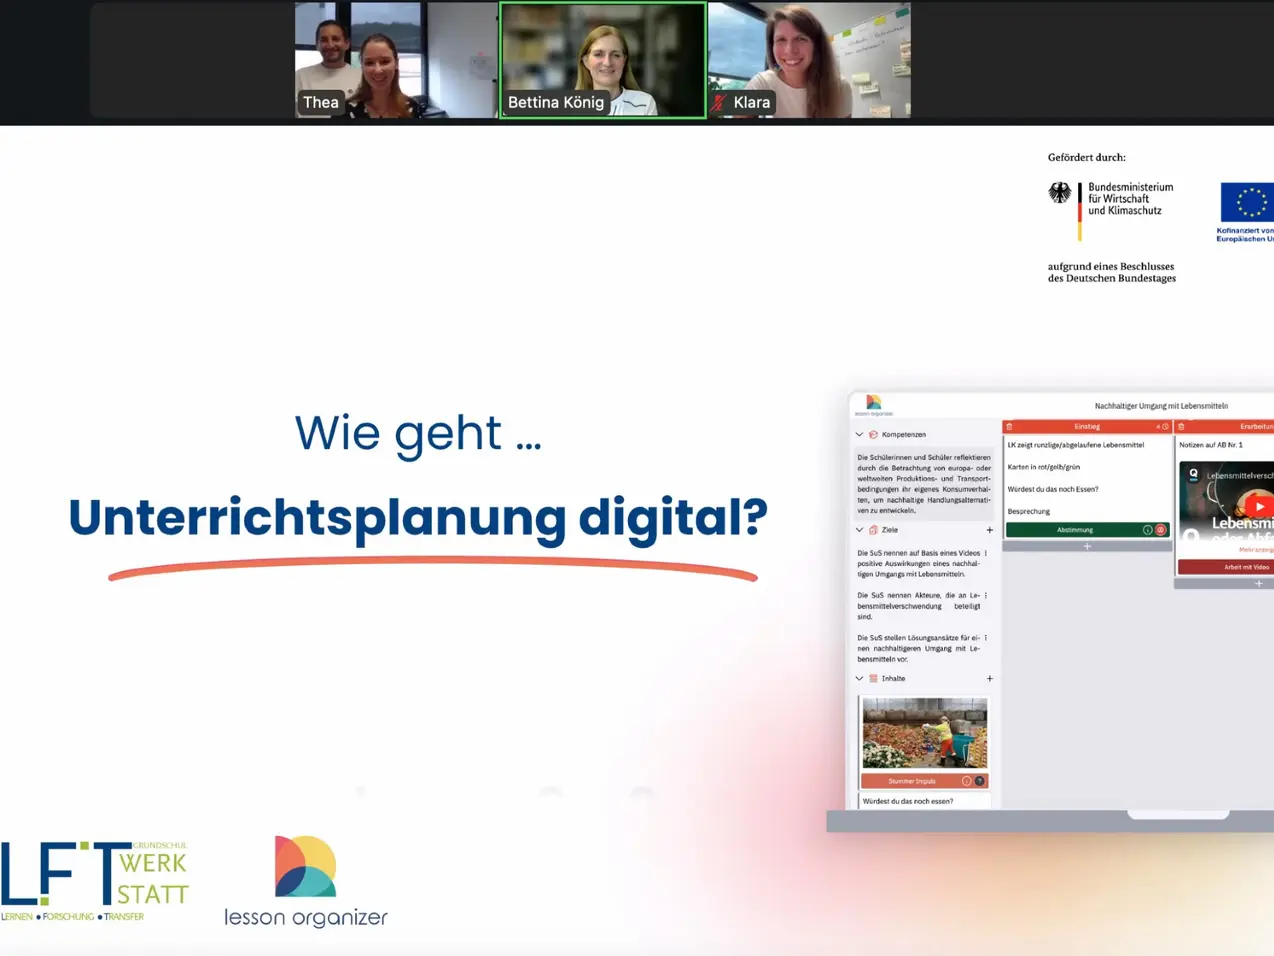Collapse the Inhalte section chevron
Screen dimensions: 1274x956
tap(859, 679)
